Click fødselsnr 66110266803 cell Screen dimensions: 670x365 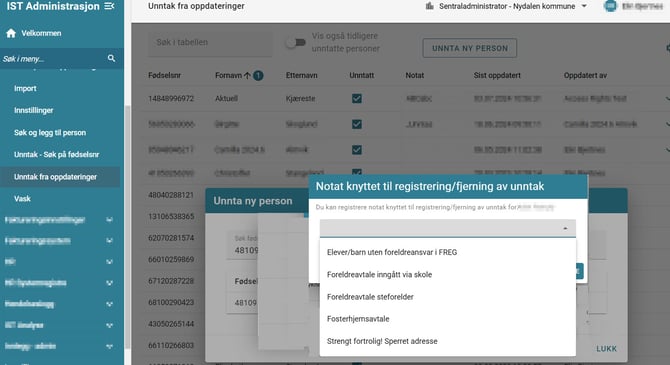[x=171, y=345]
